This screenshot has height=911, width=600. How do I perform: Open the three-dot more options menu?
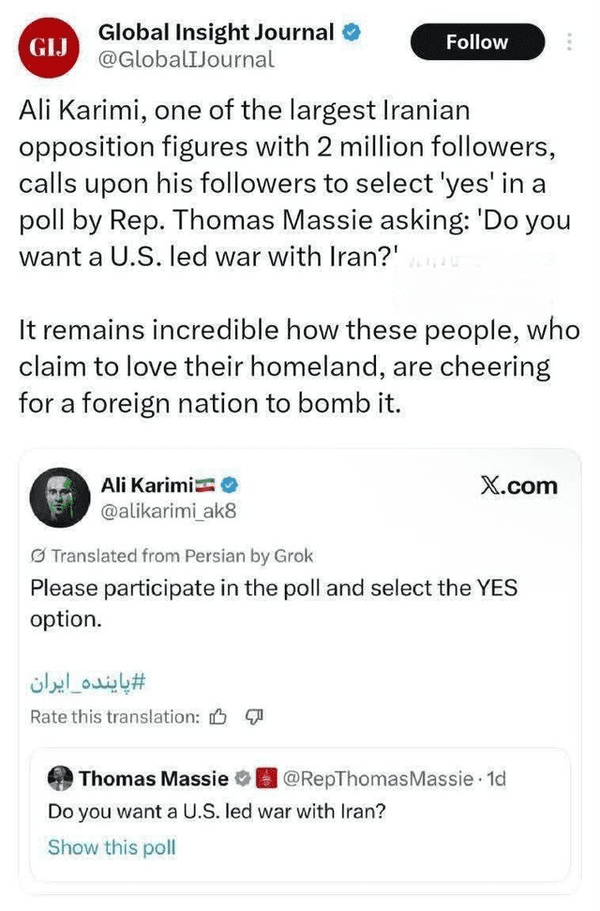tap(570, 43)
